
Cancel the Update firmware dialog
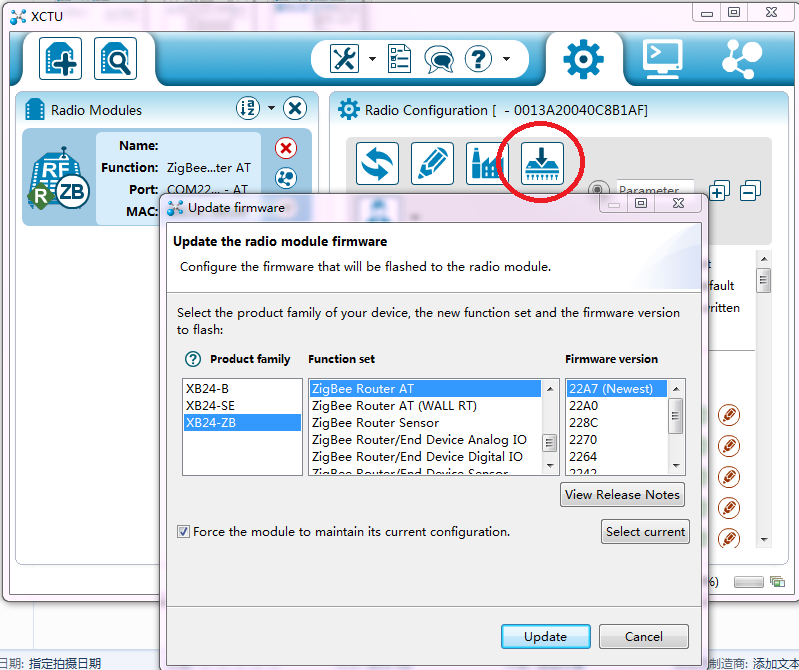644,636
